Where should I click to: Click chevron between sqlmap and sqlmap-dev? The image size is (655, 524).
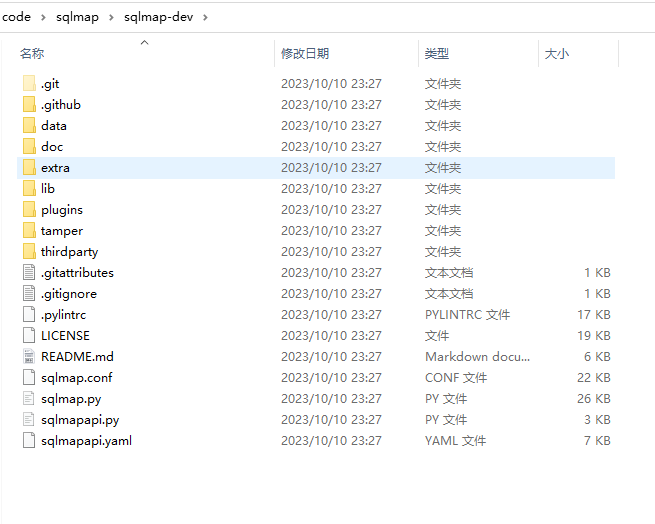[110, 17]
